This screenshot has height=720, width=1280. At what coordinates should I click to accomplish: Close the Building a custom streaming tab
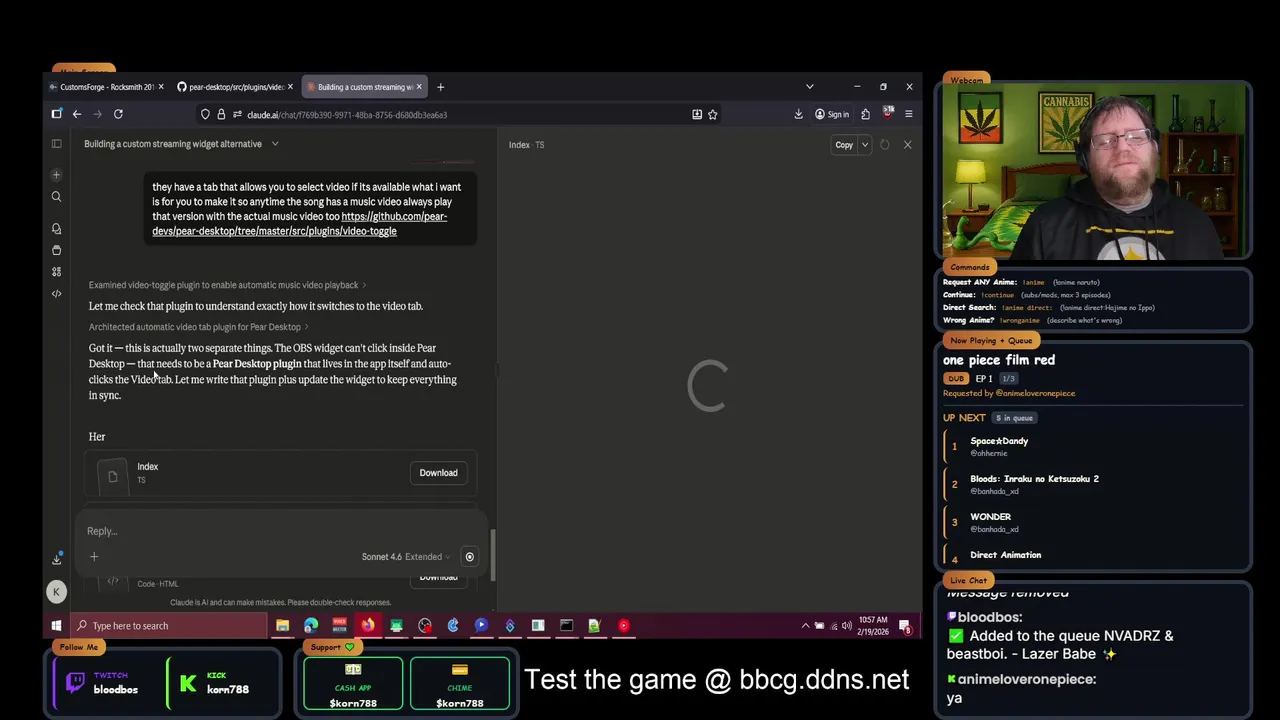point(419,87)
